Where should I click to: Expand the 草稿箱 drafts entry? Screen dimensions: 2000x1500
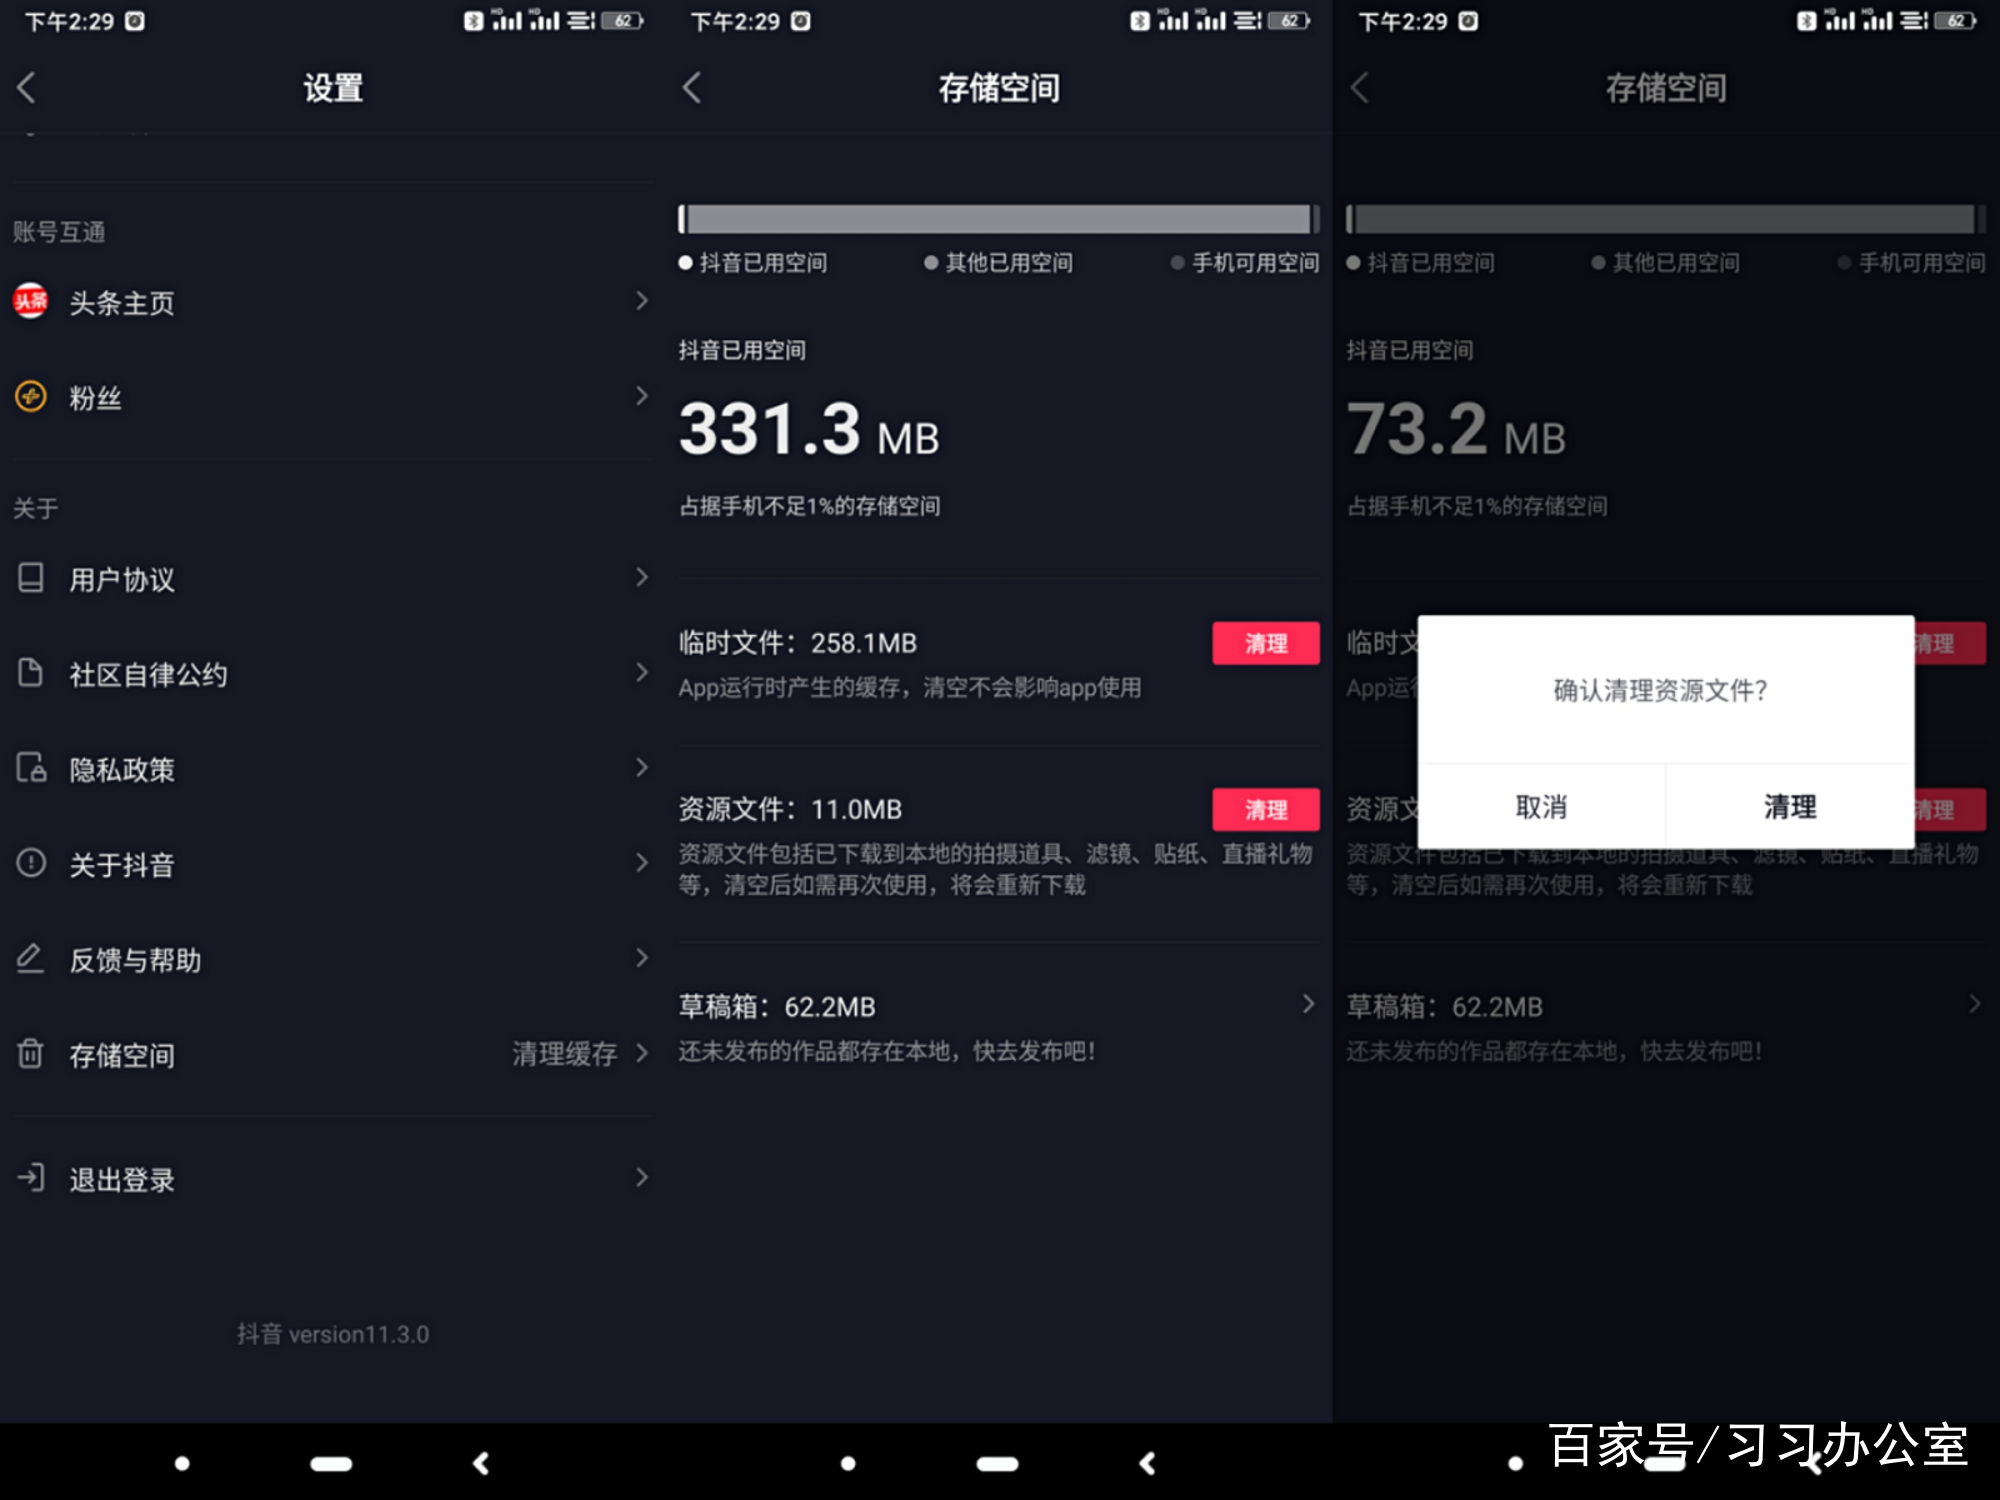[1309, 1005]
